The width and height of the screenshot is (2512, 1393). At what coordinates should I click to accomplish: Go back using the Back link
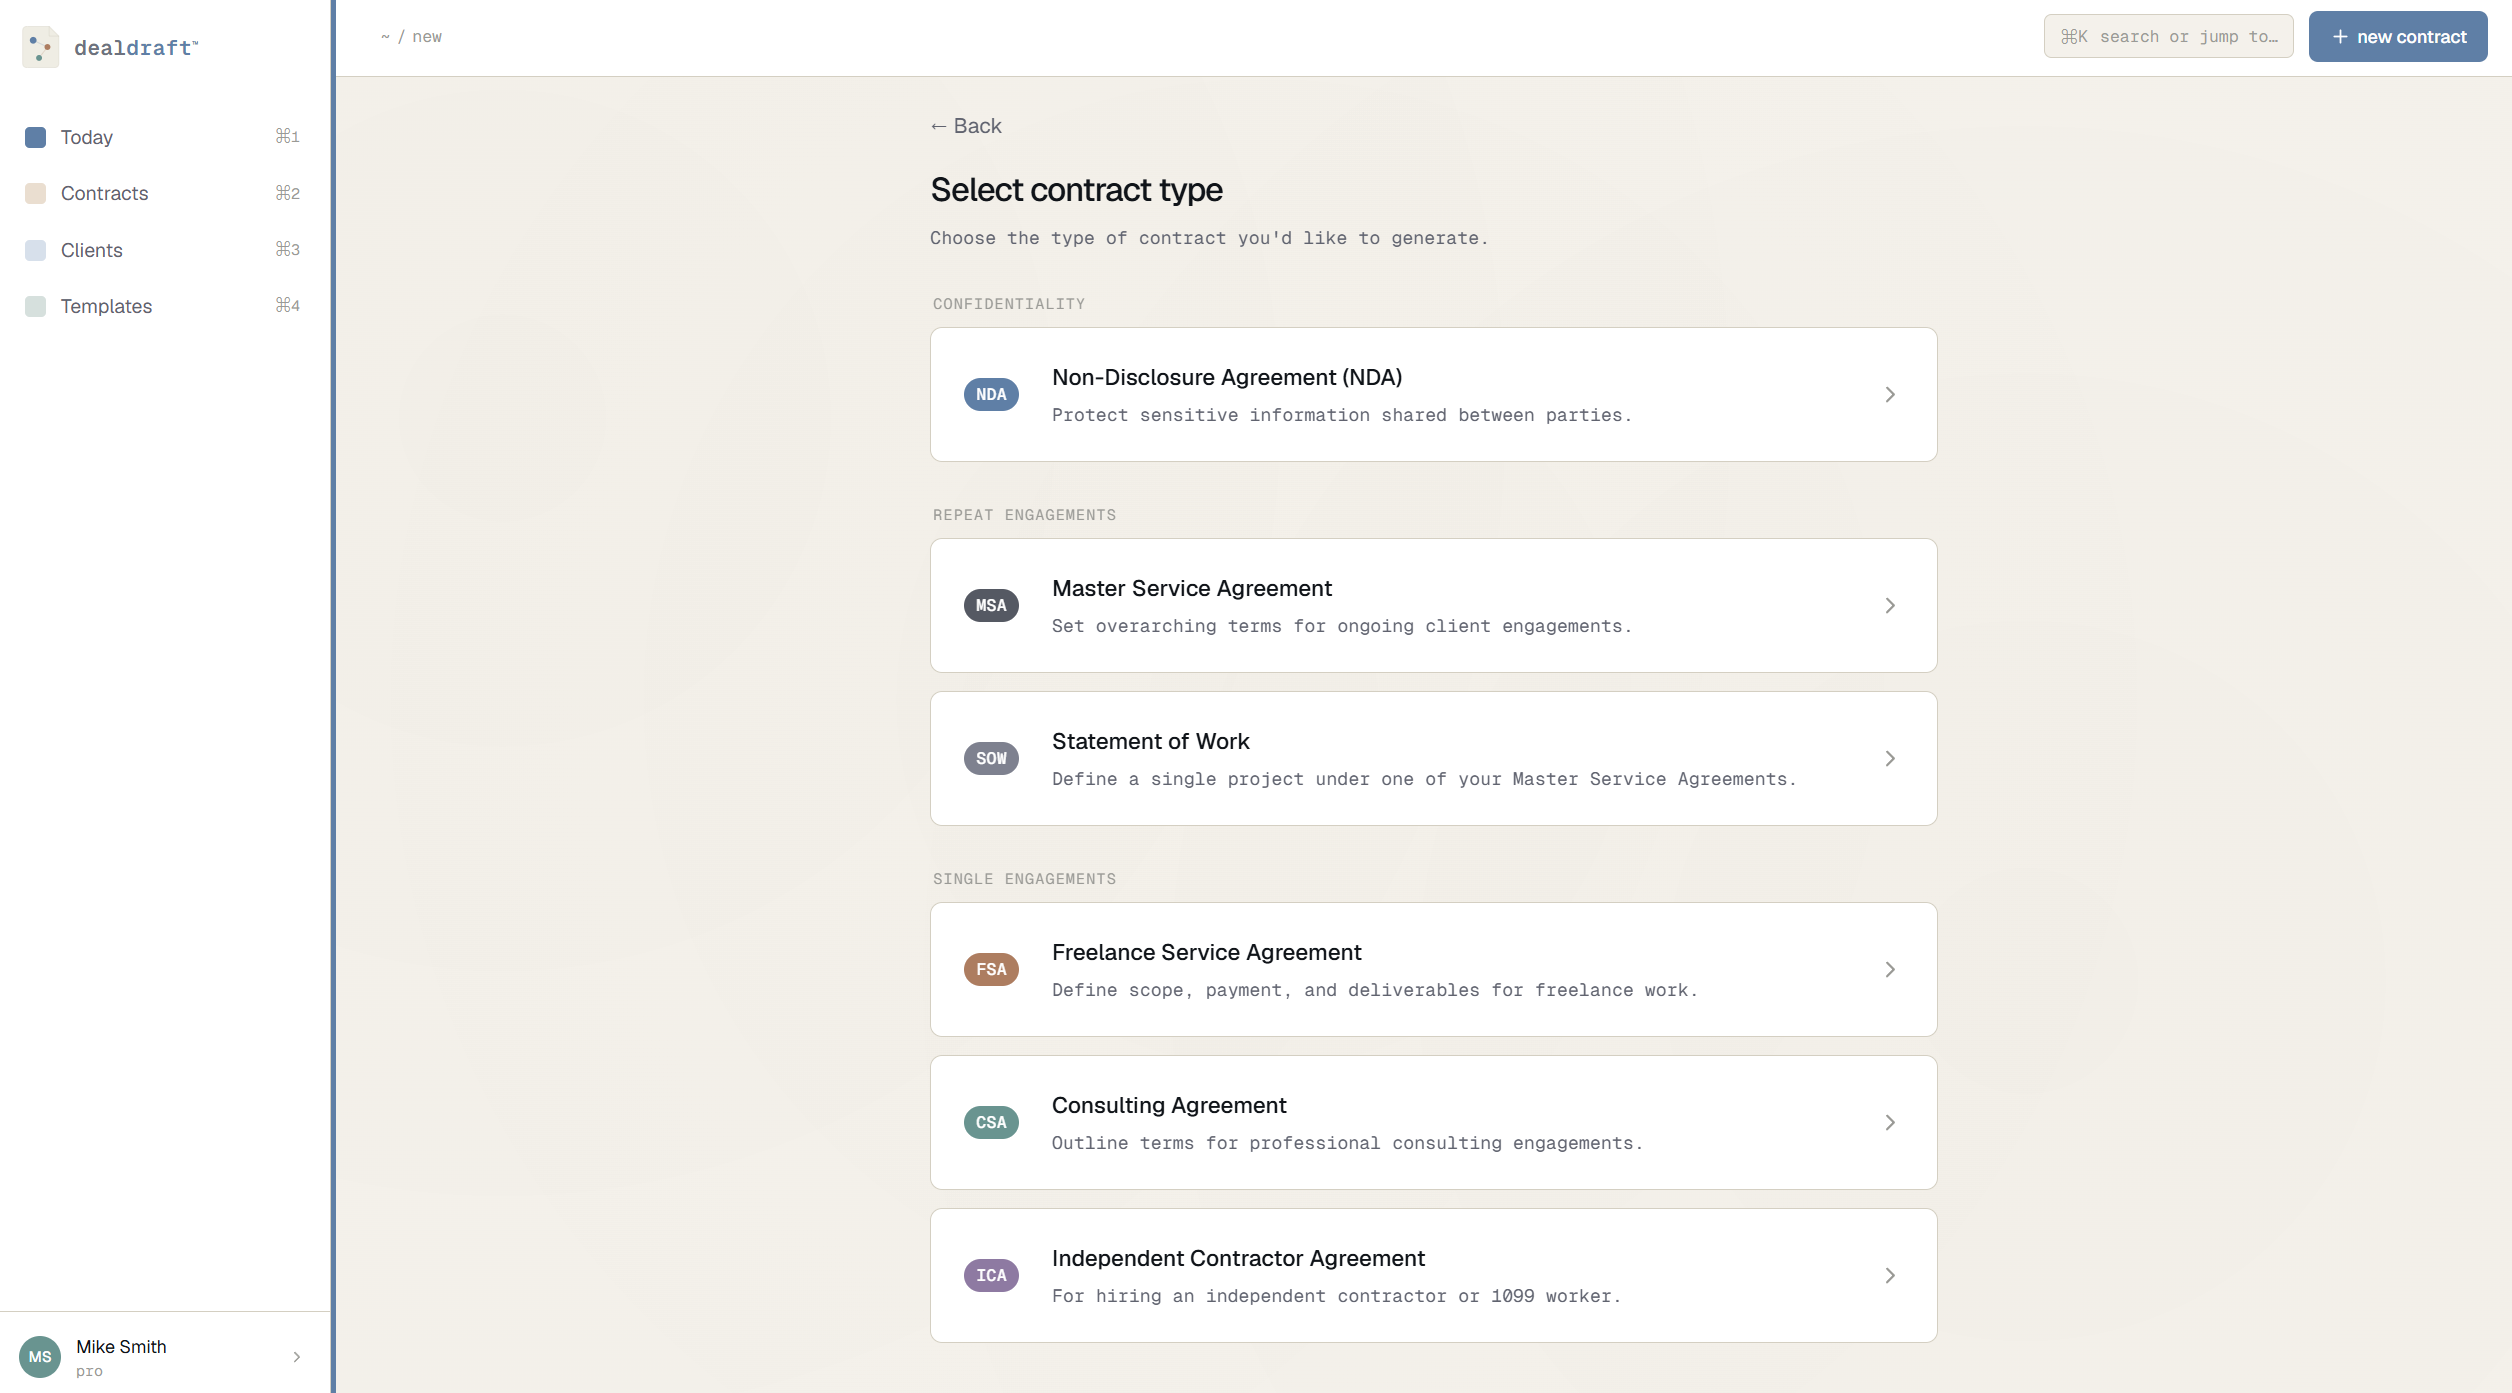tap(965, 126)
